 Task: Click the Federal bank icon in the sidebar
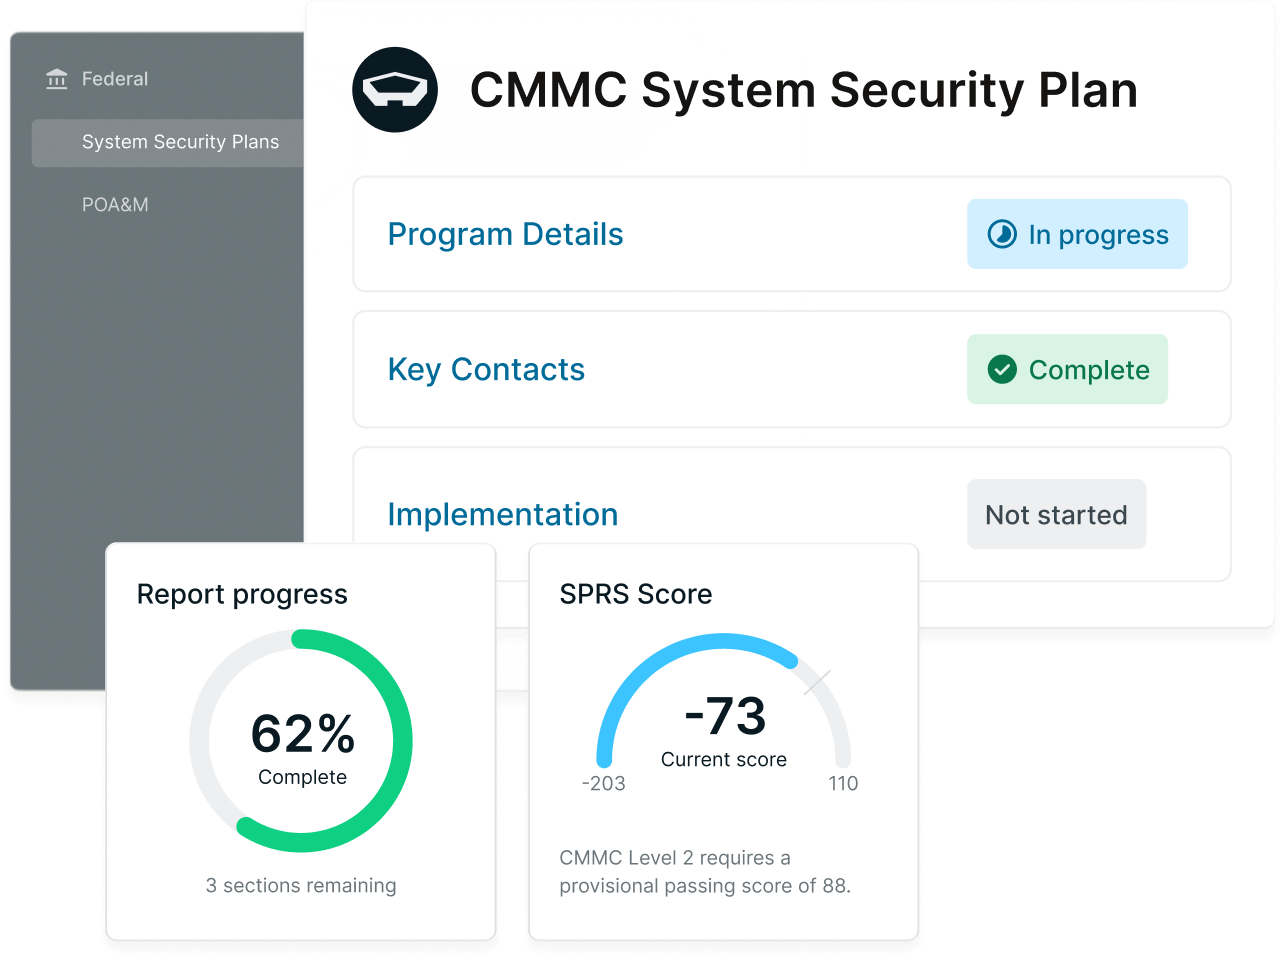[x=57, y=78]
